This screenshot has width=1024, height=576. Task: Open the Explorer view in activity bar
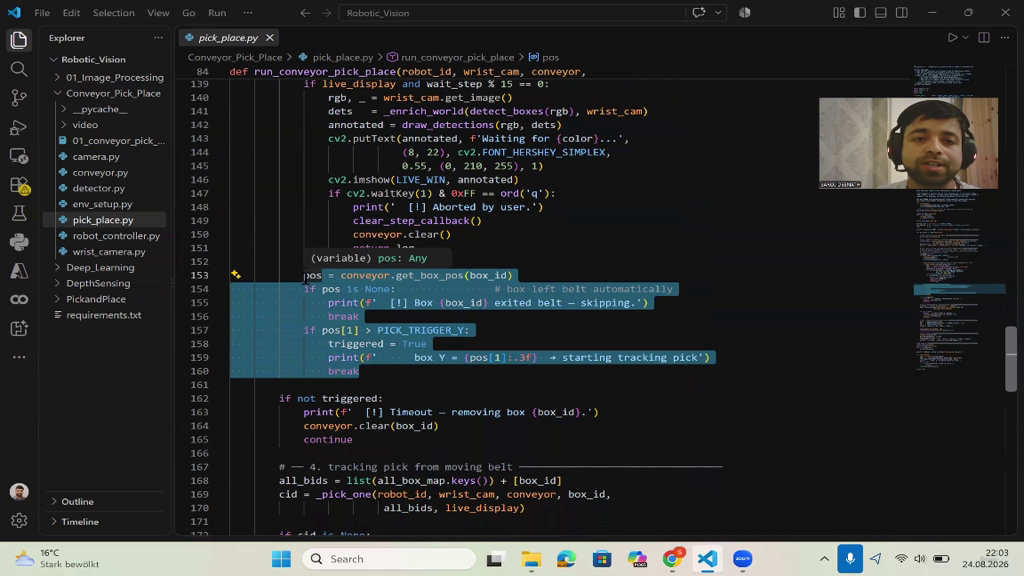point(19,40)
